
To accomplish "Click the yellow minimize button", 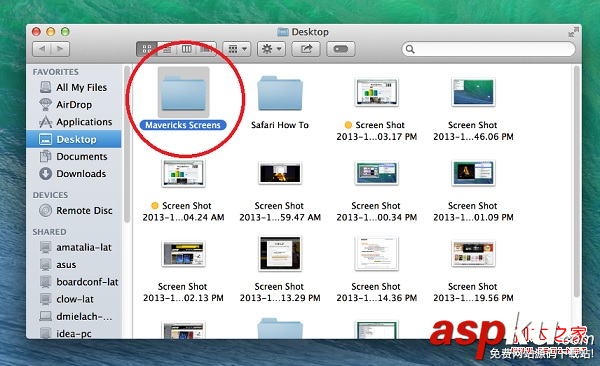I will click(x=51, y=32).
